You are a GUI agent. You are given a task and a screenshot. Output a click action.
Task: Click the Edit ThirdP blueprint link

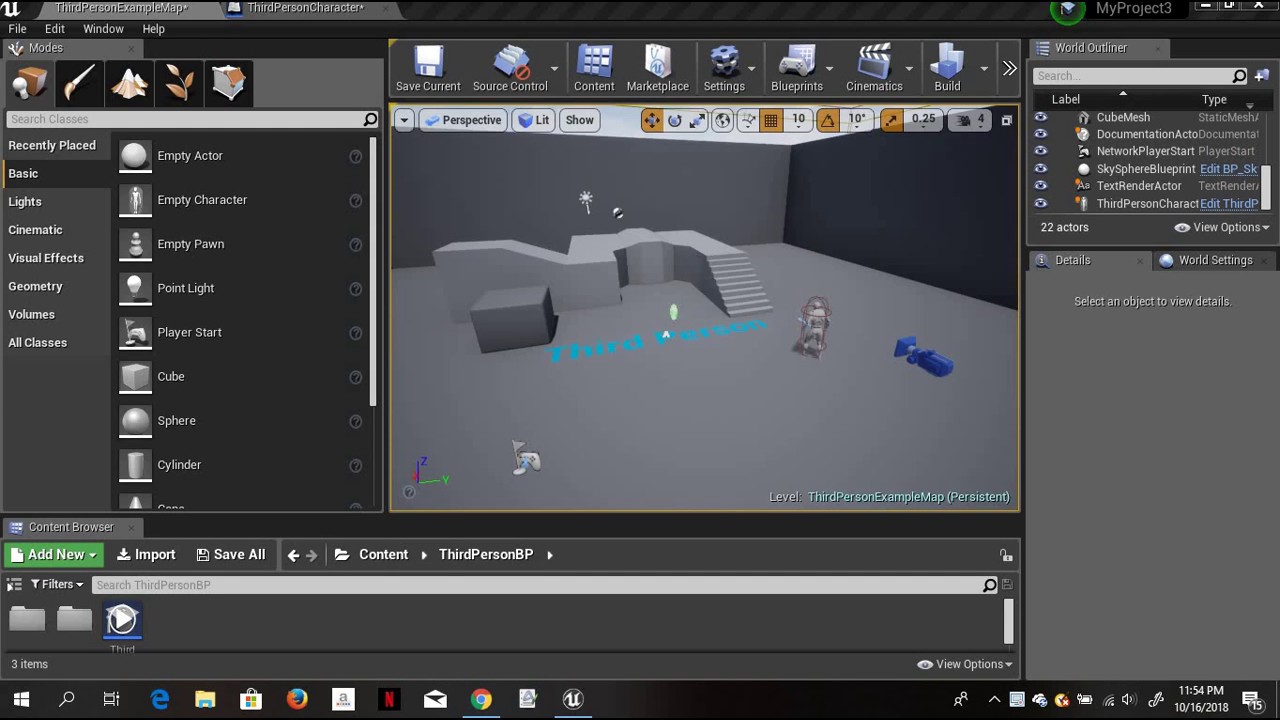(1229, 204)
